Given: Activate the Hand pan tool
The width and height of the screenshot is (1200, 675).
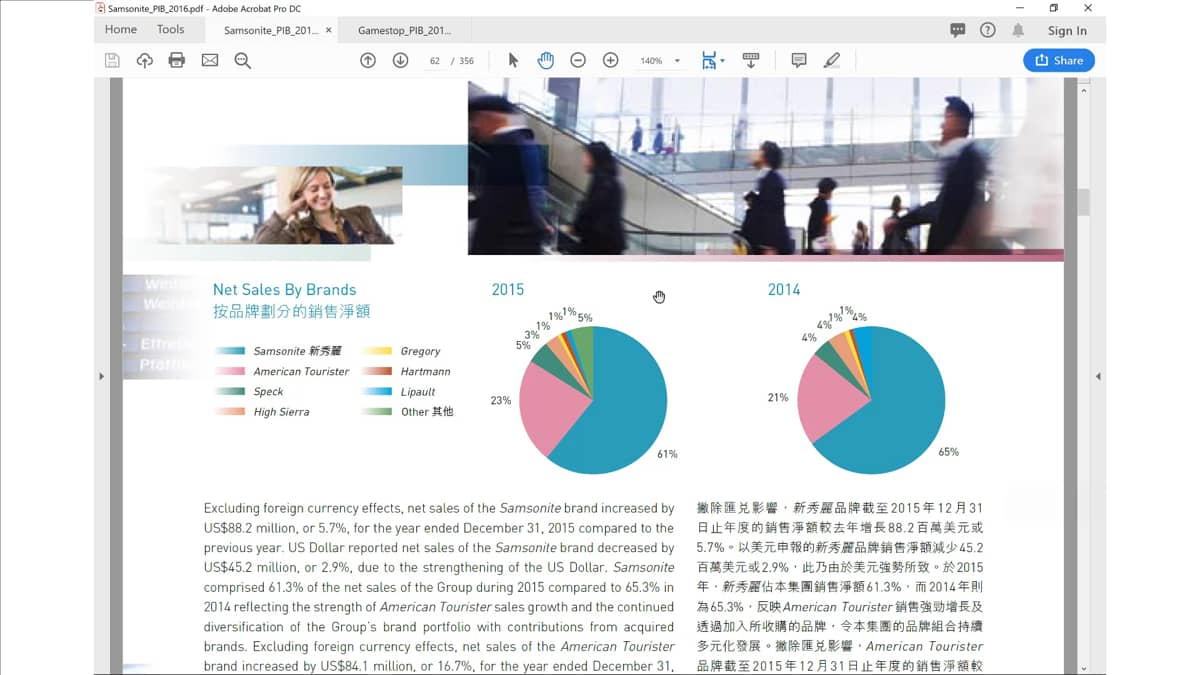Looking at the screenshot, I should click(545, 60).
